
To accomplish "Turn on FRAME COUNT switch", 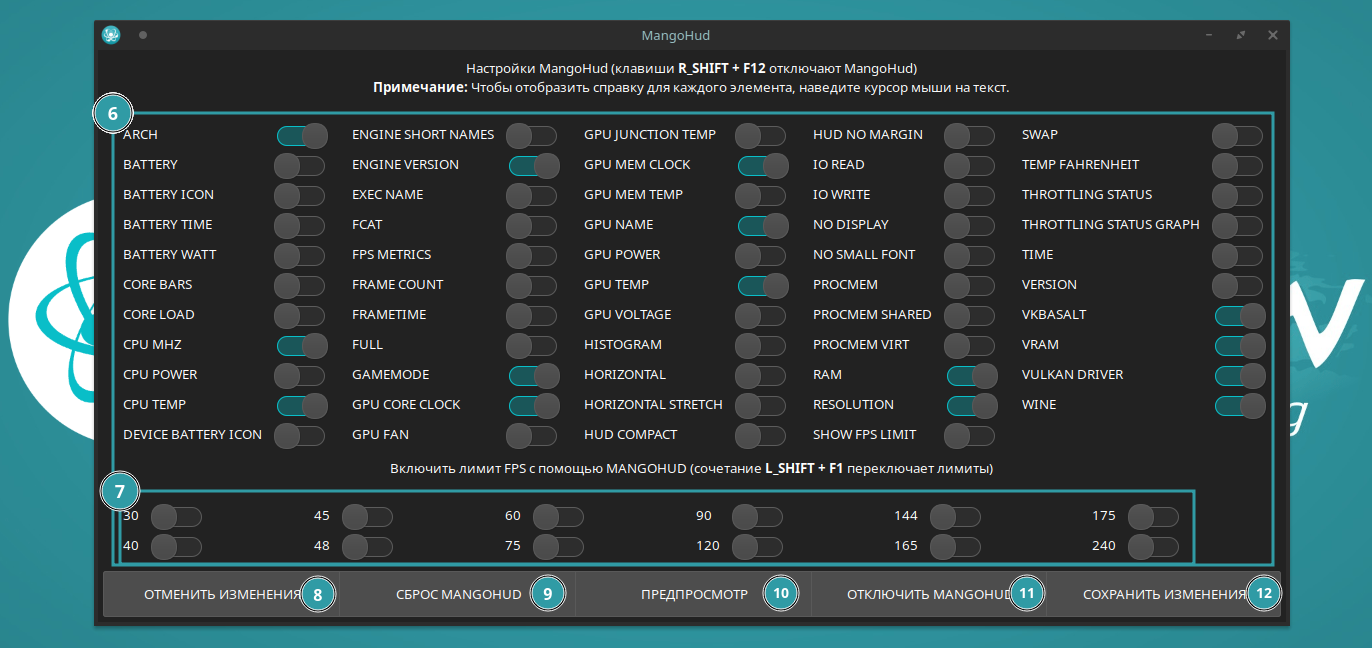I will 532,285.
